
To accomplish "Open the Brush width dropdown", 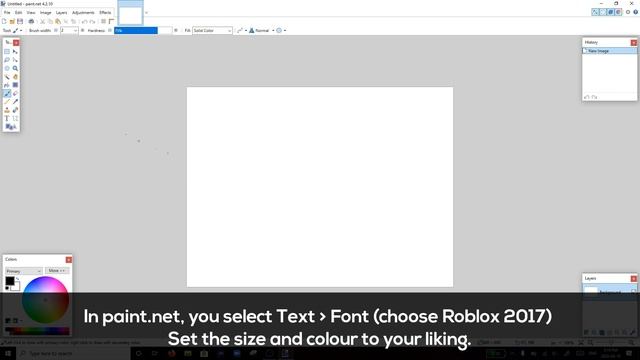I will pyautogui.click(x=76, y=30).
